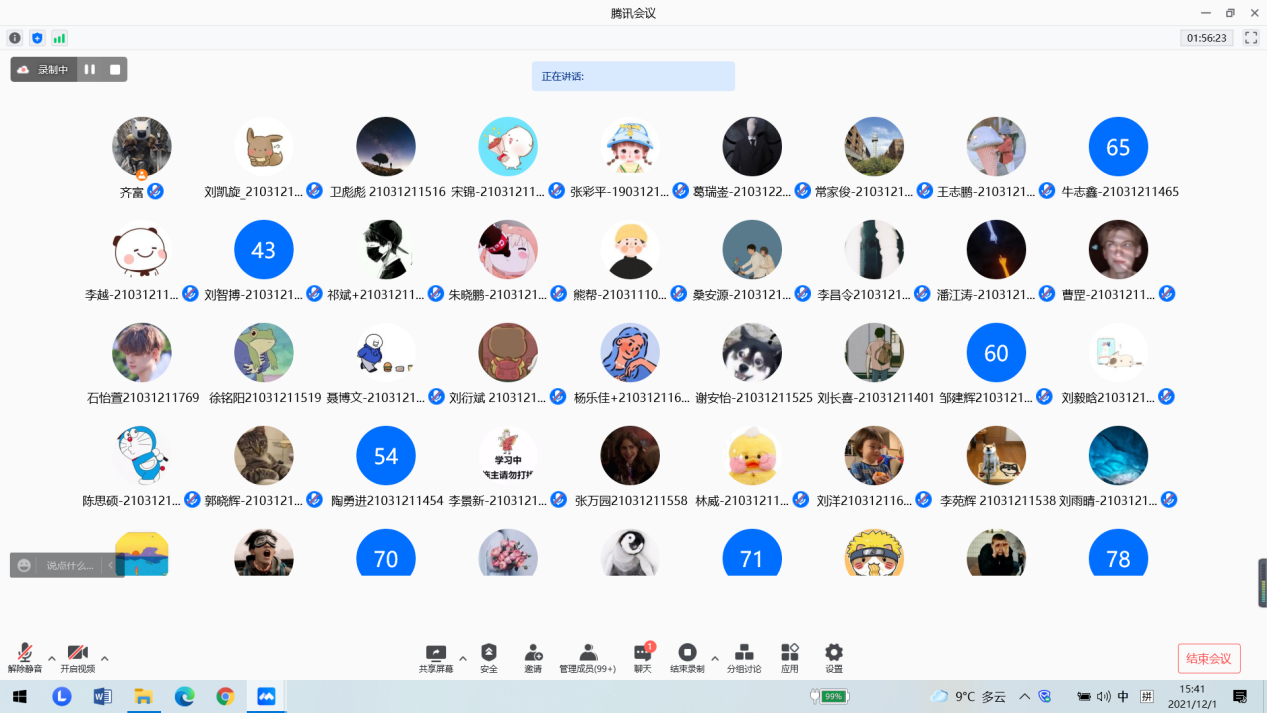Expand share options arrow beside 共享屏幕
1267x713 pixels.
pos(463,659)
